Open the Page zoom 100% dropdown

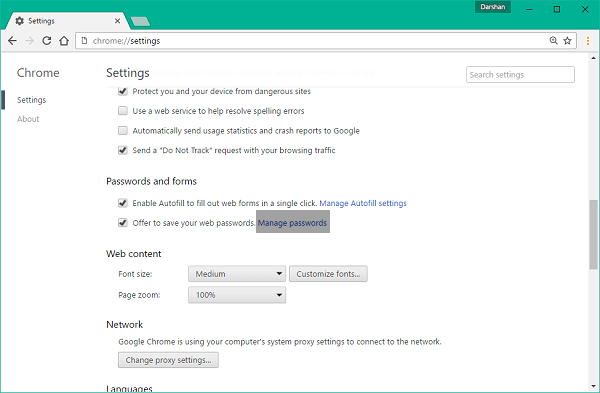(237, 295)
